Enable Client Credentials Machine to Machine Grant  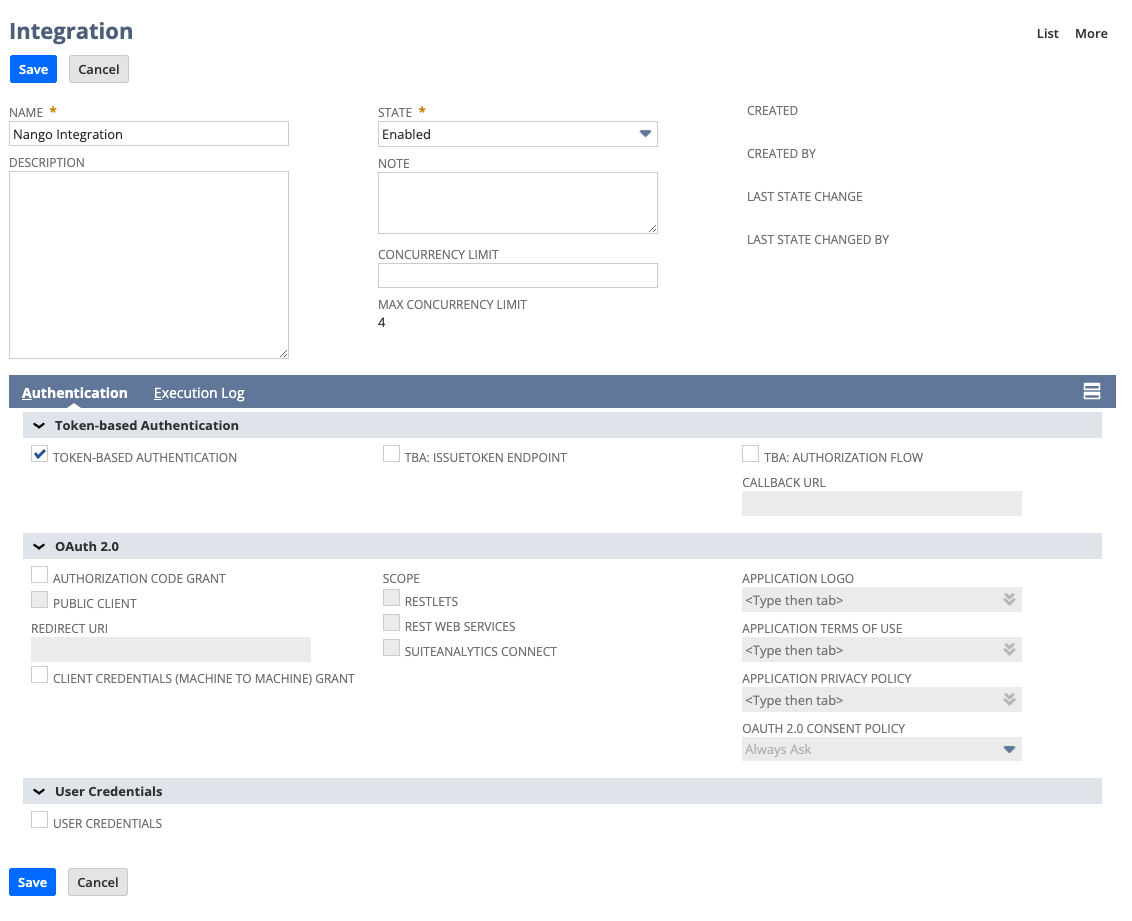(x=40, y=675)
